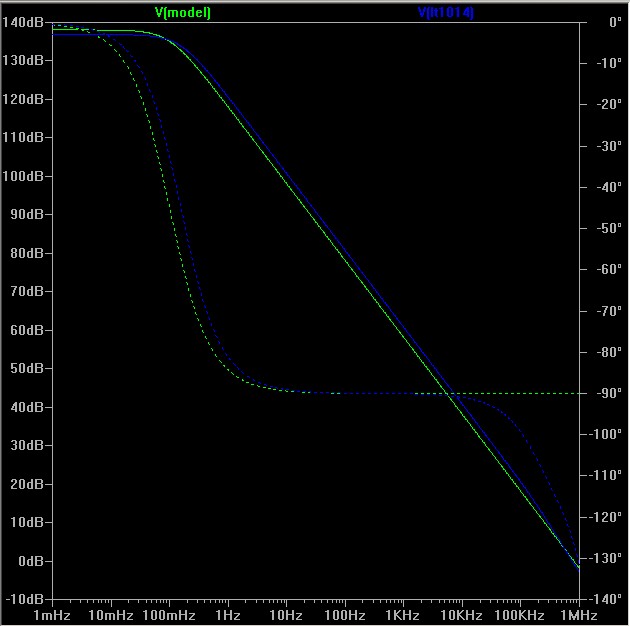Screen dimensions: 630x626
Task: Select the -10dB label at axis bottom
Action: tap(29, 599)
